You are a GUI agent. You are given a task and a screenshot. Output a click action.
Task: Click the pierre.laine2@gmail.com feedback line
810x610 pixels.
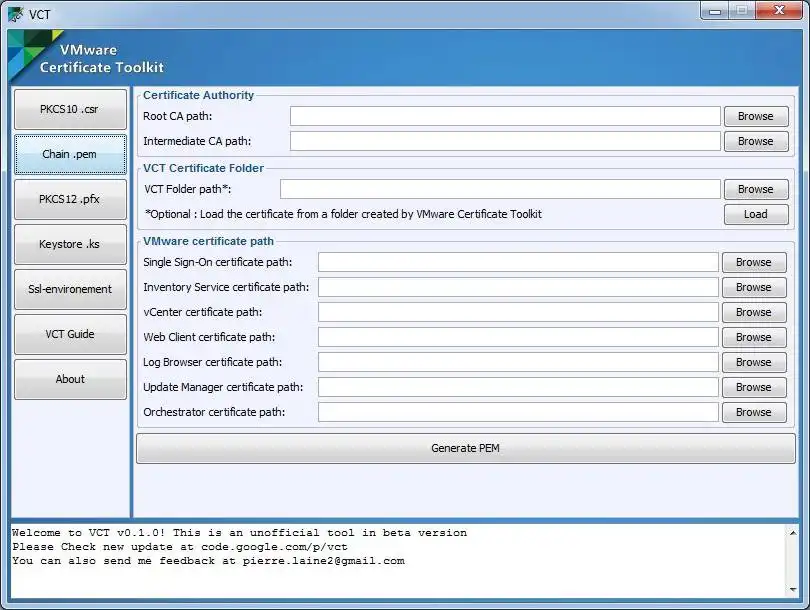(208, 560)
